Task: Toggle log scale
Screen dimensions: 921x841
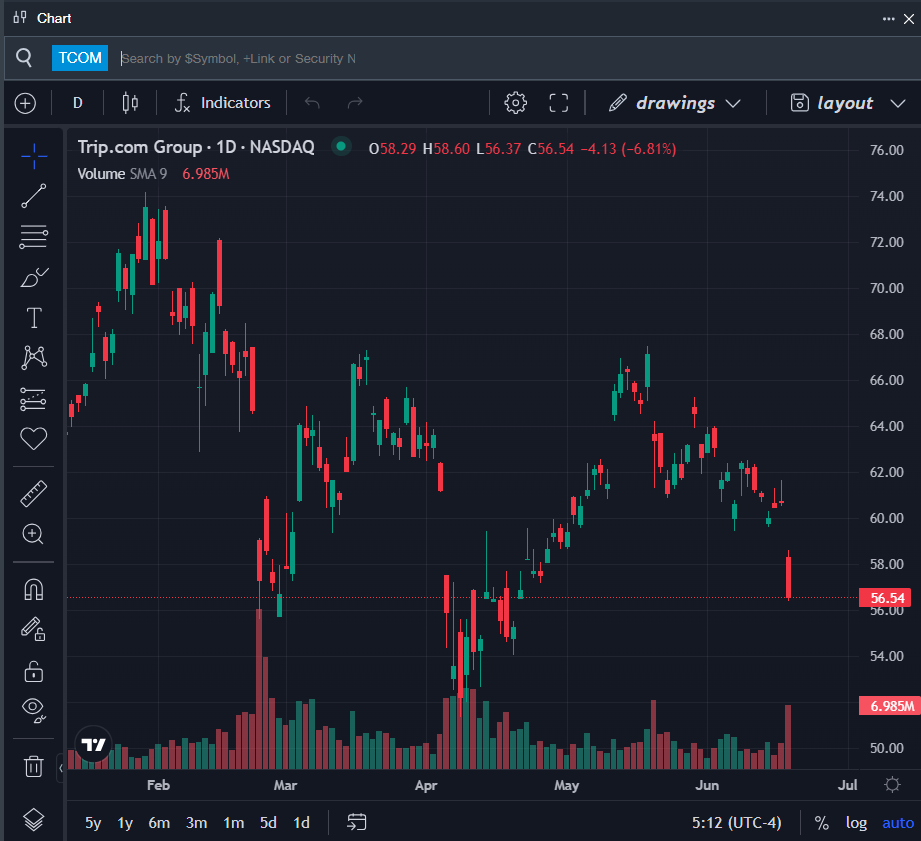Action: (x=856, y=823)
